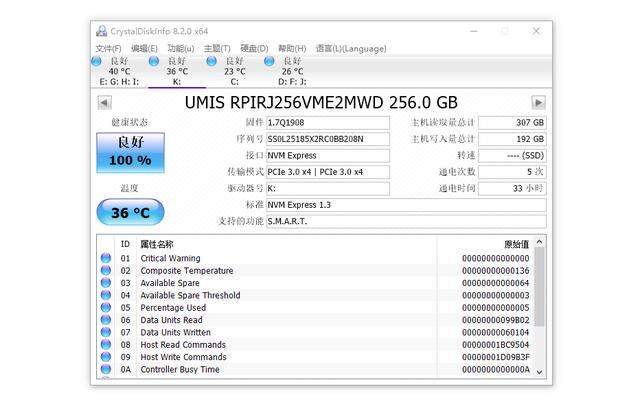Click power on hours value 33 小时
The height and width of the screenshot is (404, 640).
coord(512,189)
